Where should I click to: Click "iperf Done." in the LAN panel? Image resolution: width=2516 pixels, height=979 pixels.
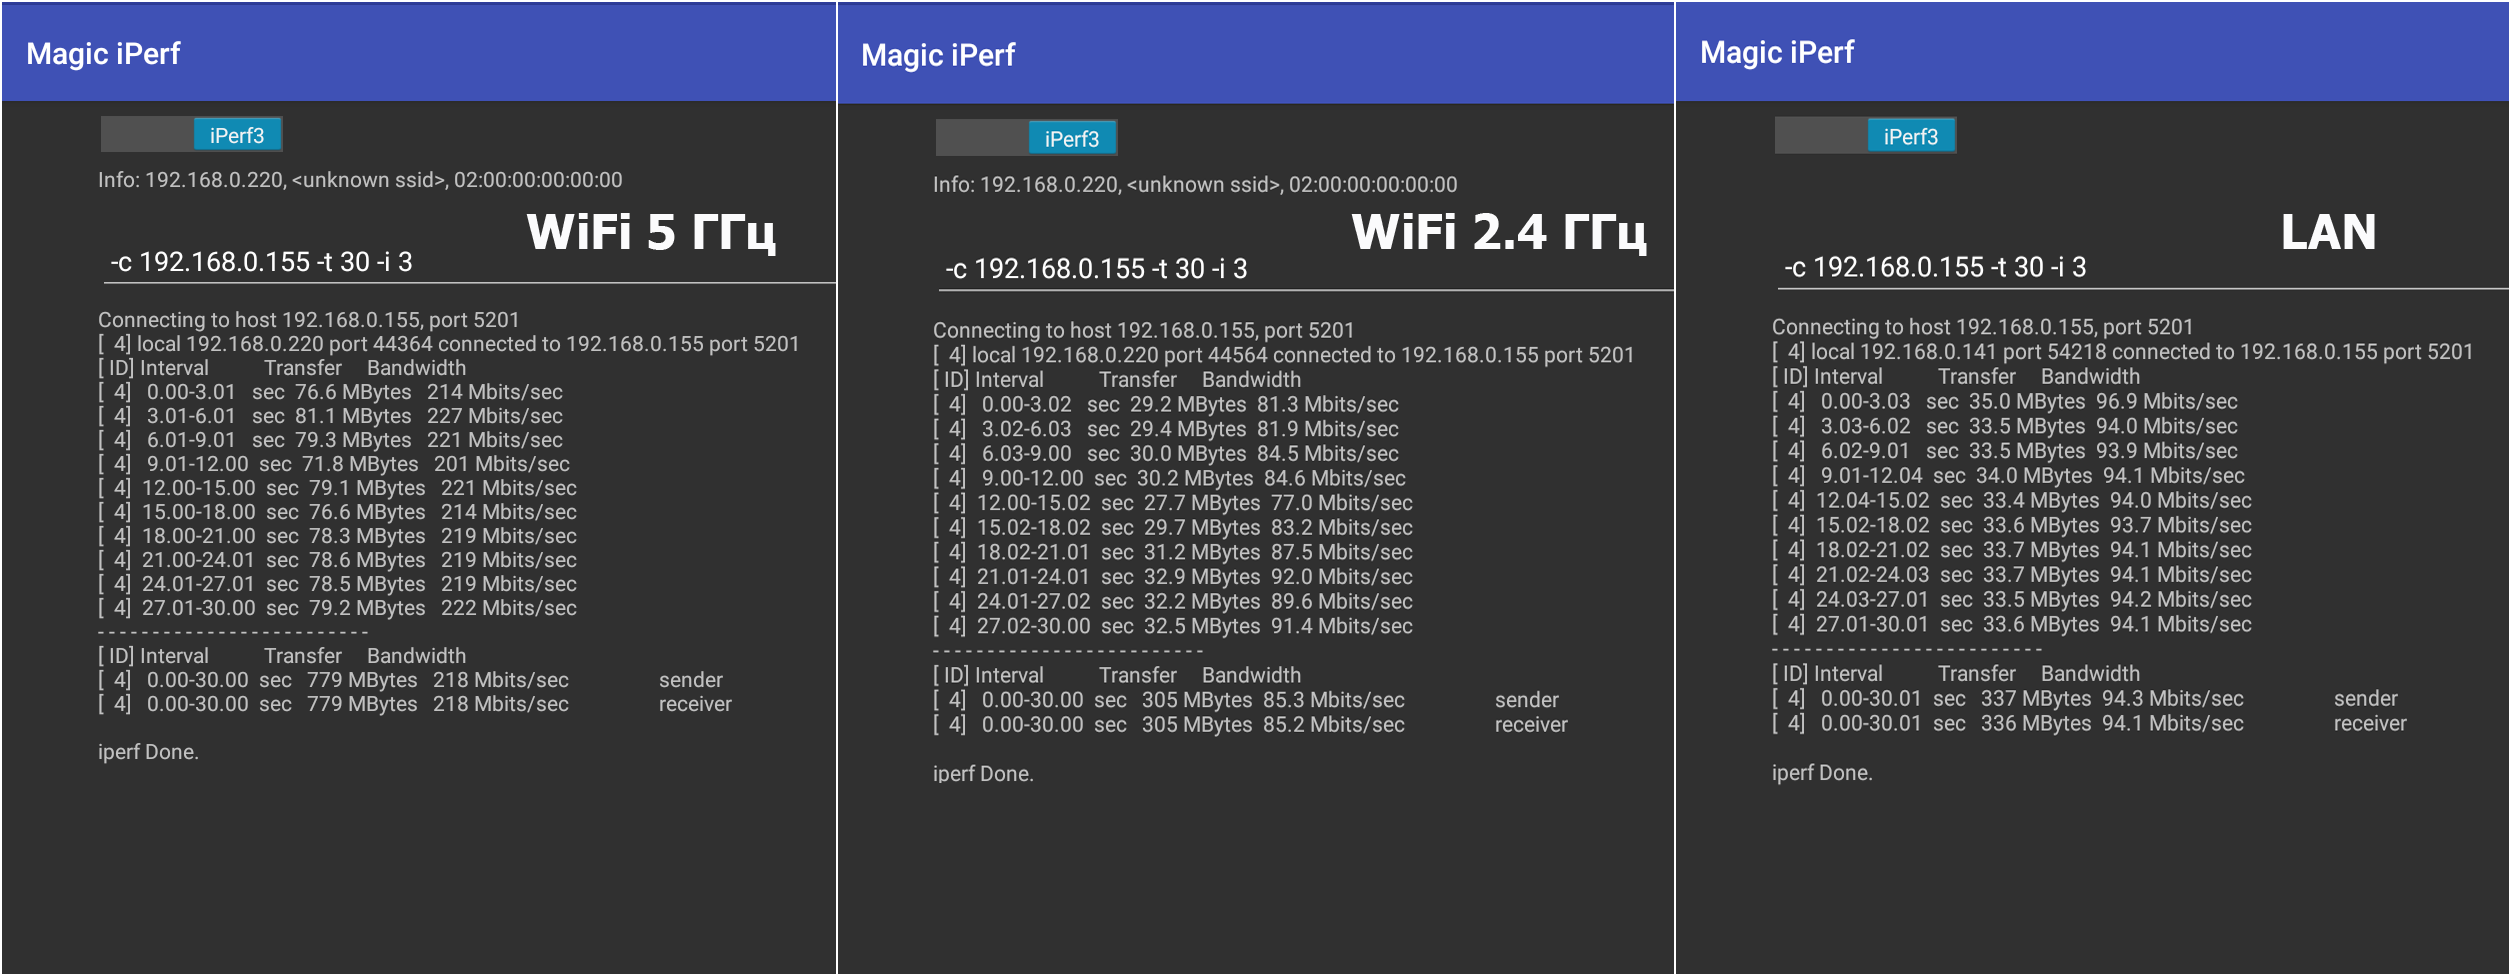pyautogui.click(x=1822, y=773)
